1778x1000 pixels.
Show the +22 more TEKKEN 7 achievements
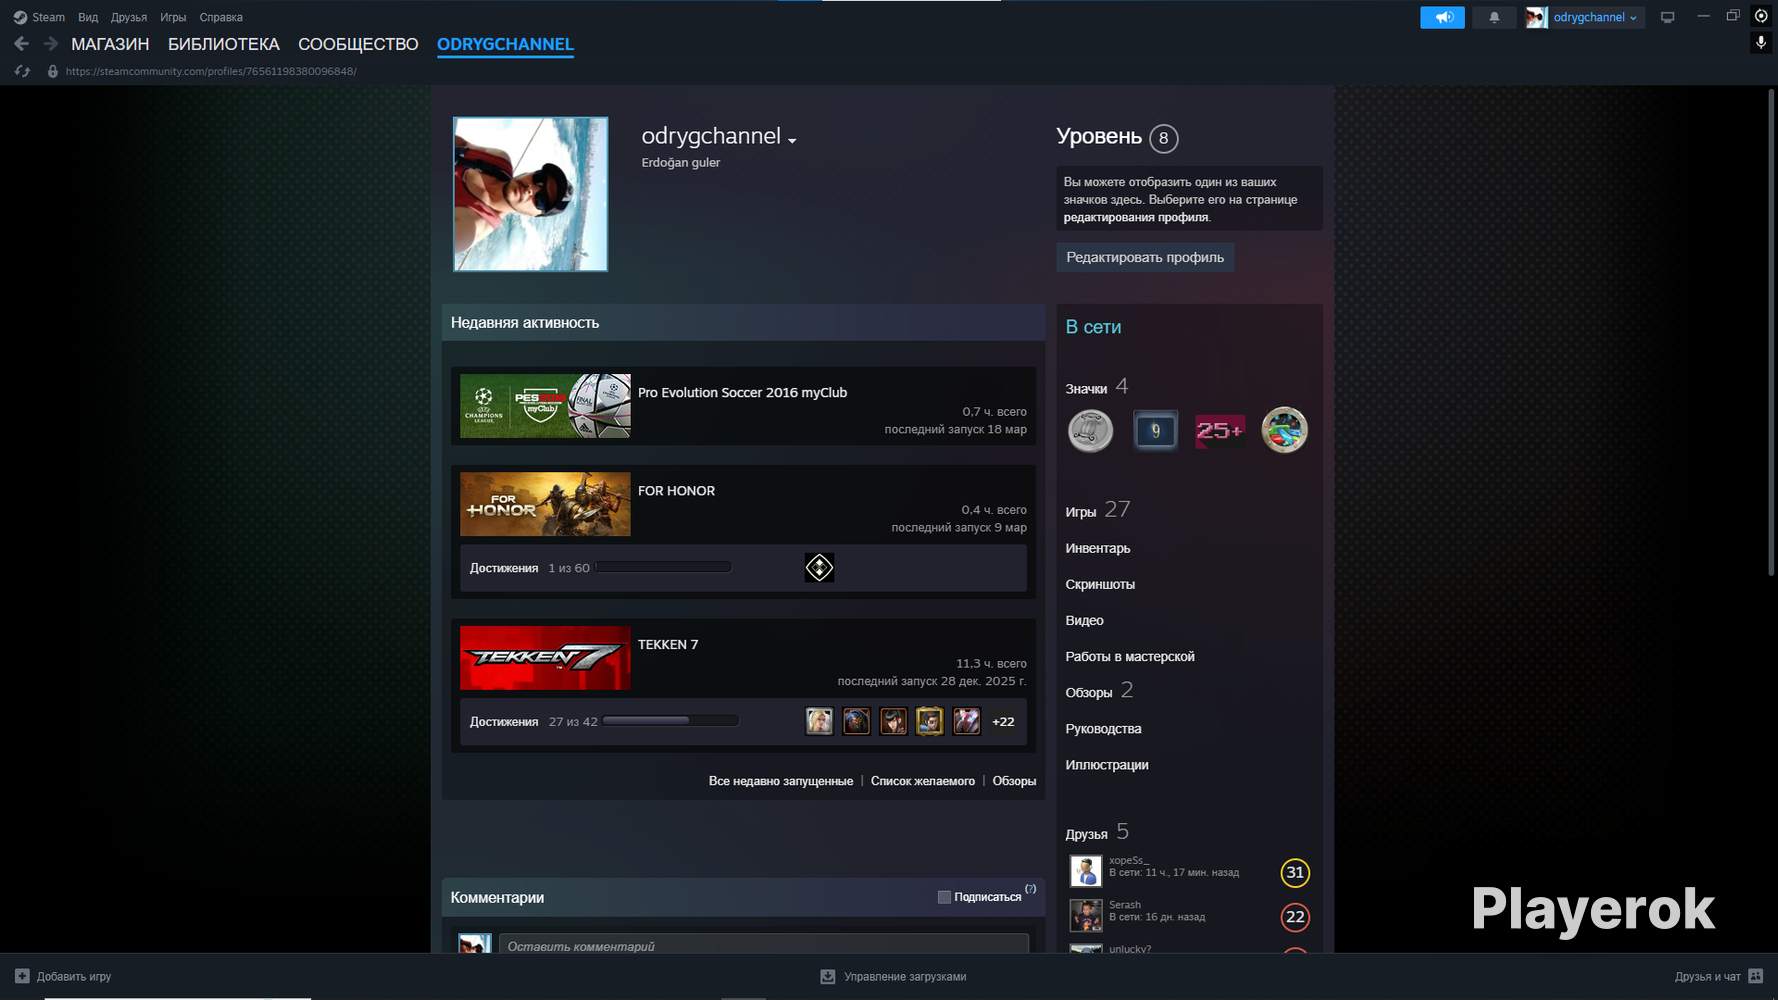click(1003, 721)
